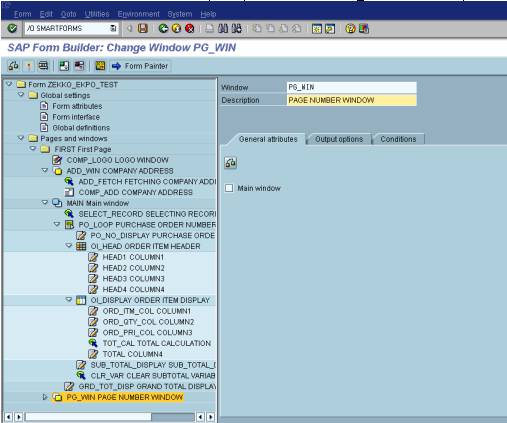Click the Create New Session icon
507x423 pixels.
[x=316, y=29]
